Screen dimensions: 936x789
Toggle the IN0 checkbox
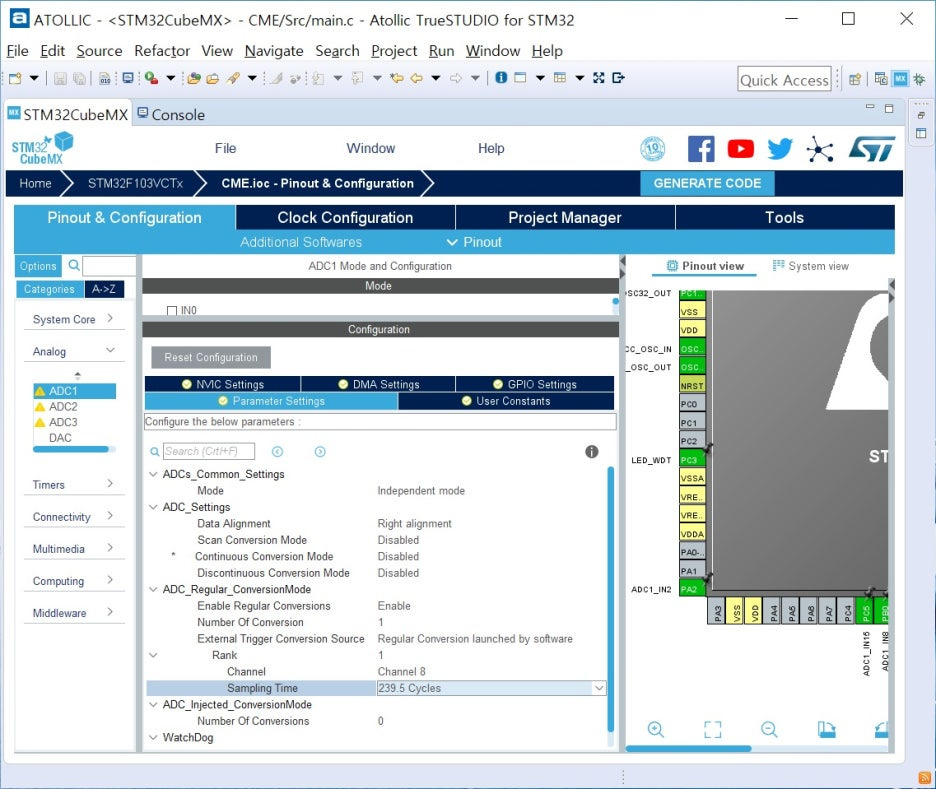click(x=172, y=310)
